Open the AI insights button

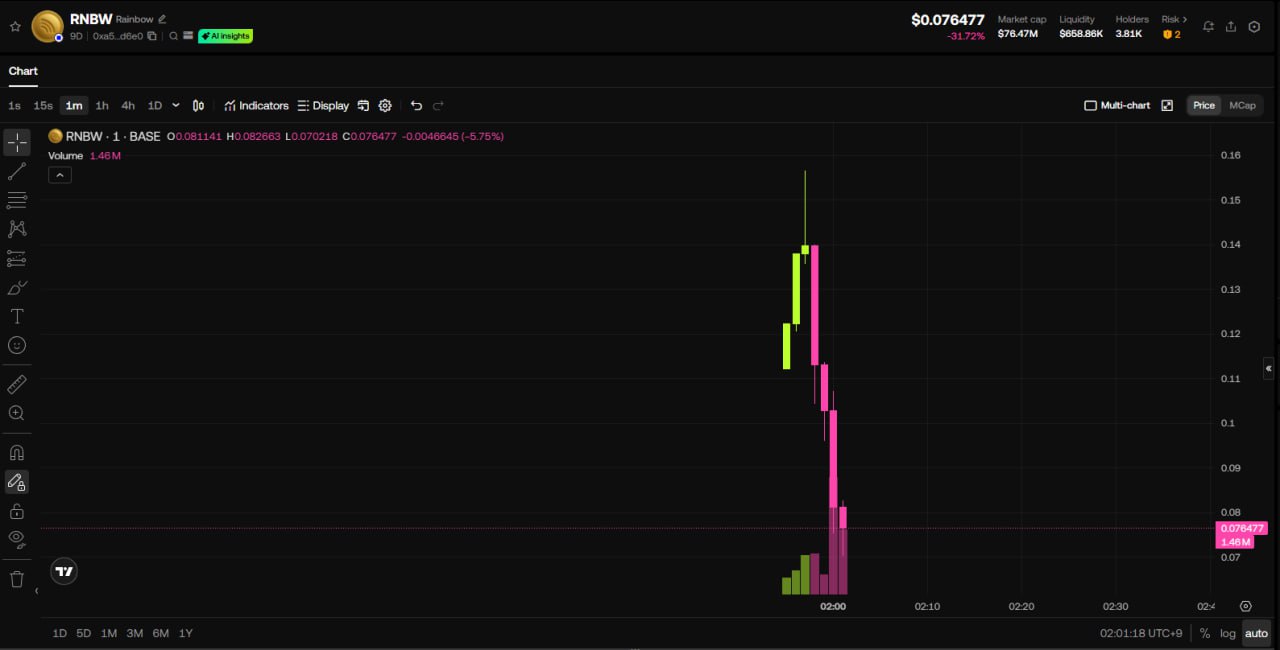pos(225,36)
